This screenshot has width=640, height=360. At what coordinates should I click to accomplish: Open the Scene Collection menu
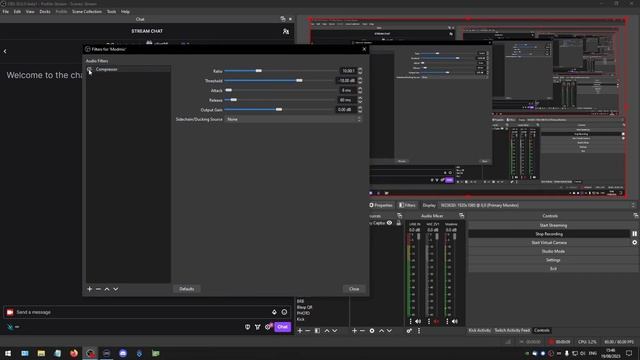[87, 11]
